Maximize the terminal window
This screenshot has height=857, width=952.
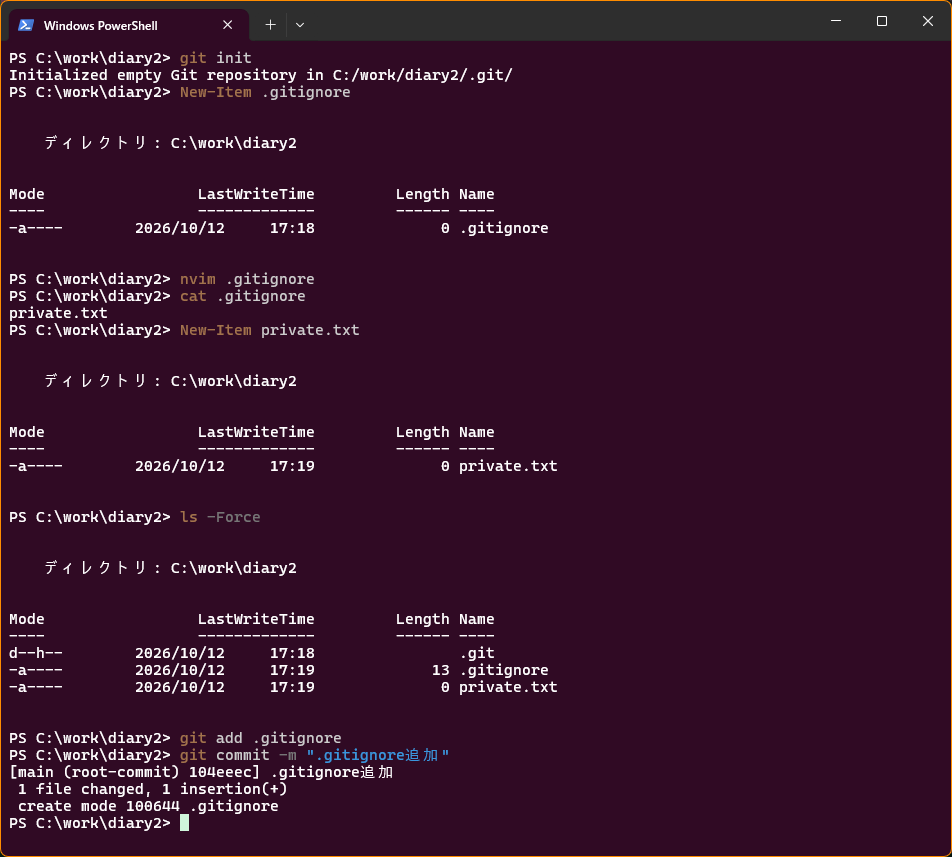[882, 21]
